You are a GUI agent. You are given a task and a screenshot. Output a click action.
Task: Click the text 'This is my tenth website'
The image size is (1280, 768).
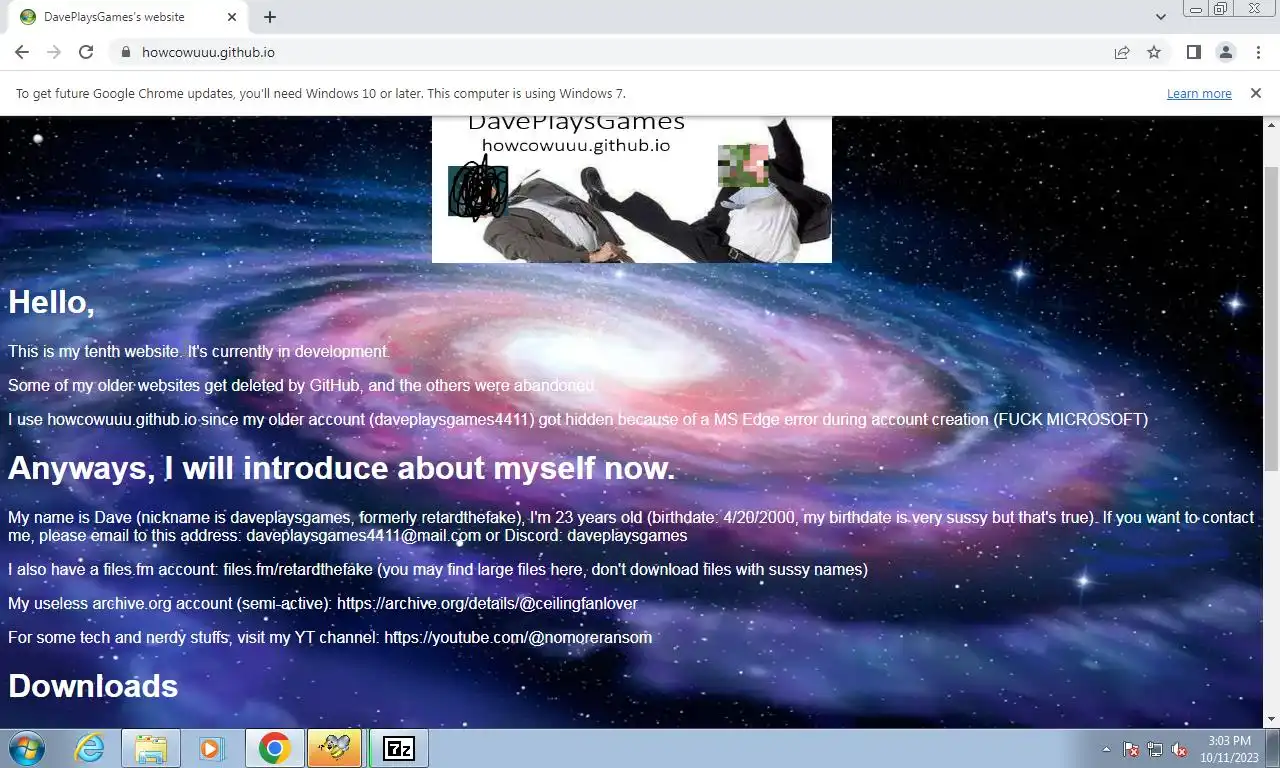click(94, 352)
